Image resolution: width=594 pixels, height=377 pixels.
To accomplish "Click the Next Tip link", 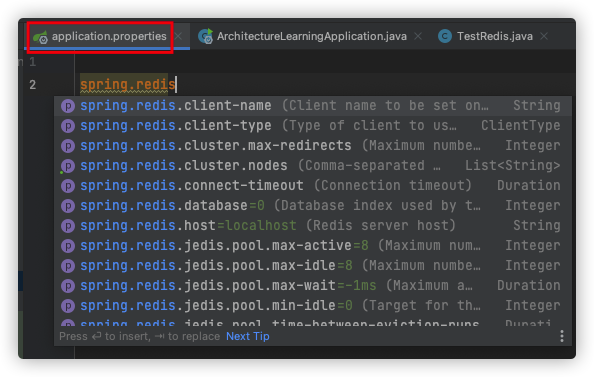I will pos(248,336).
